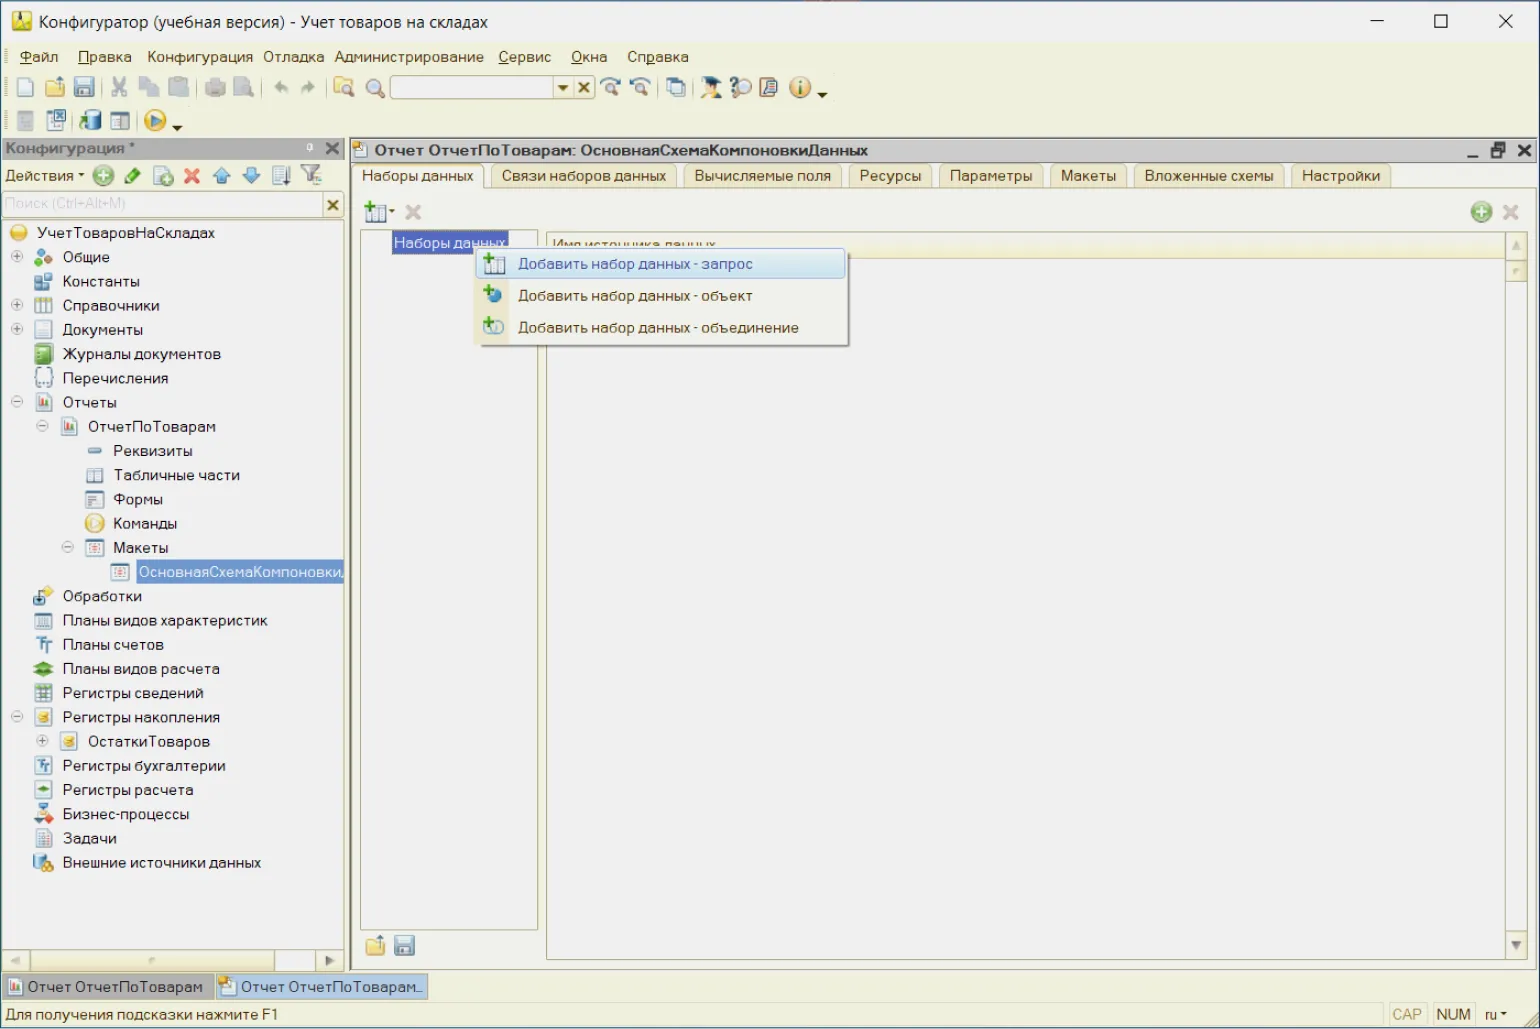The height and width of the screenshot is (1029, 1540).
Task: Click the Syntax helper icon in toolbar
Action: click(768, 88)
